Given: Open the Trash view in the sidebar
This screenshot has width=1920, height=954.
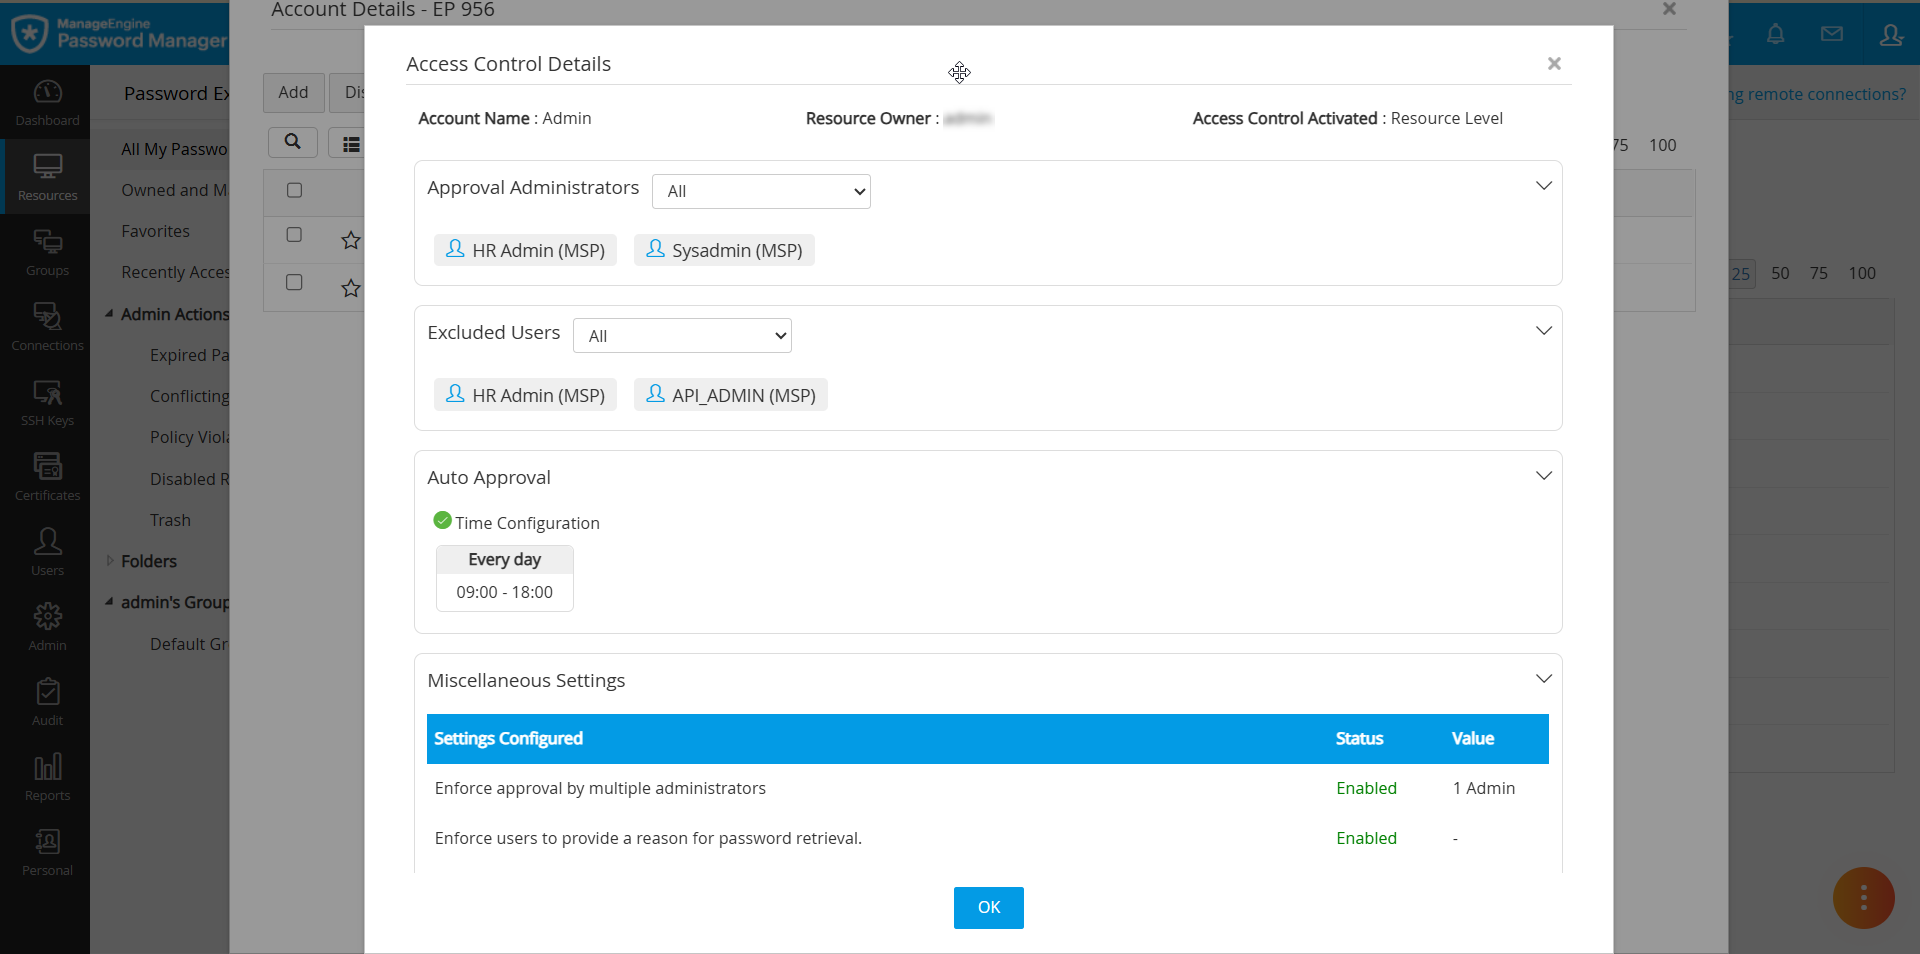Looking at the screenshot, I should (170, 519).
